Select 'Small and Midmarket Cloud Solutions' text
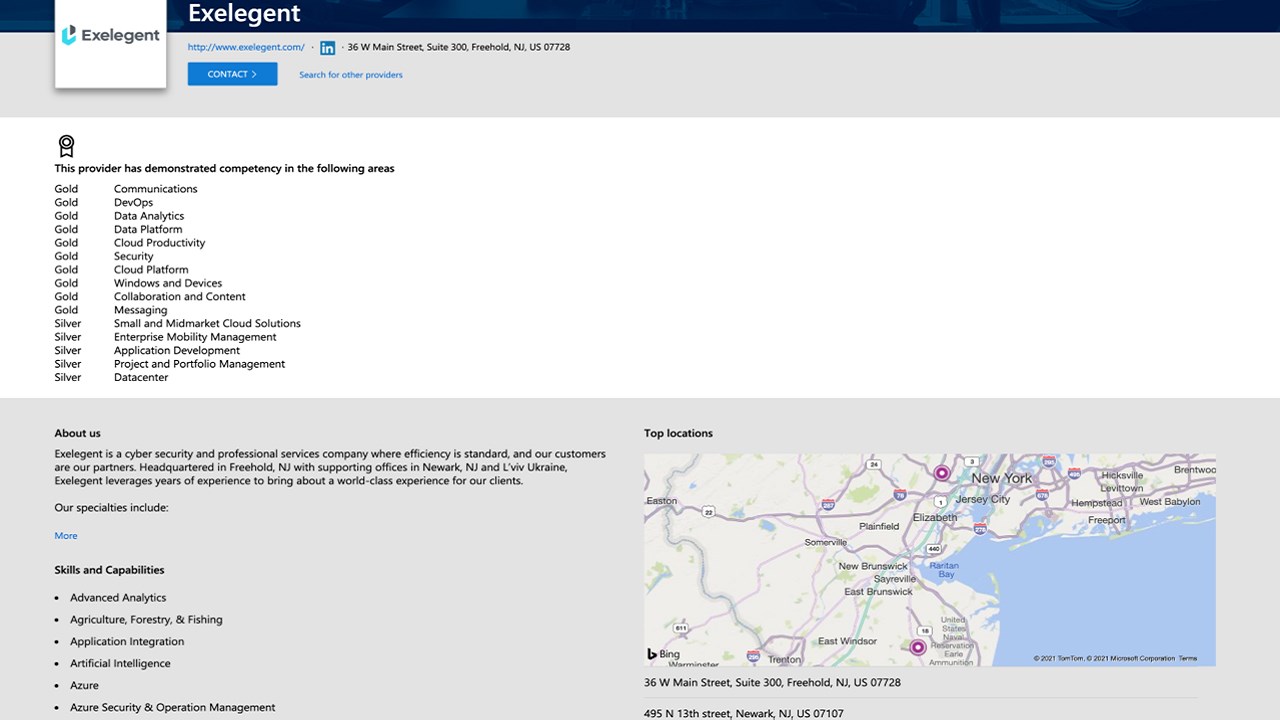Image resolution: width=1280 pixels, height=720 pixels. pyautogui.click(x=207, y=324)
